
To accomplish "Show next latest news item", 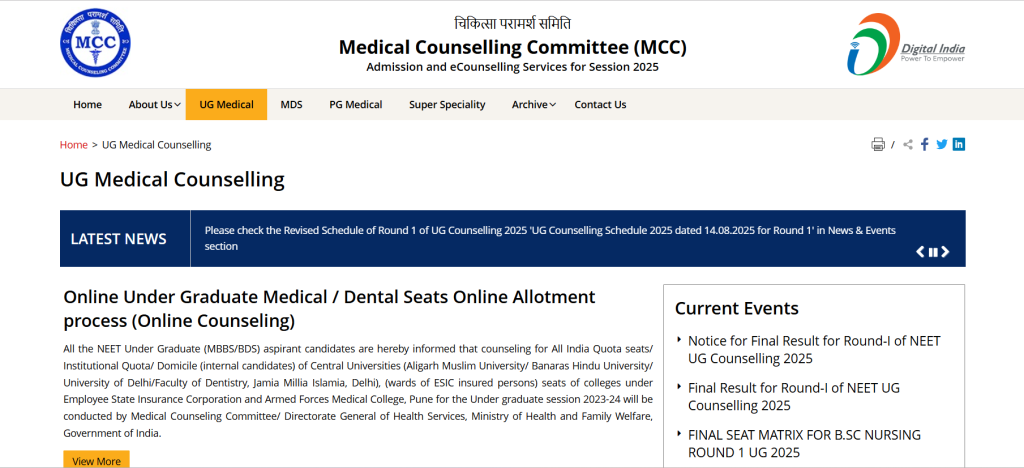I will (945, 252).
